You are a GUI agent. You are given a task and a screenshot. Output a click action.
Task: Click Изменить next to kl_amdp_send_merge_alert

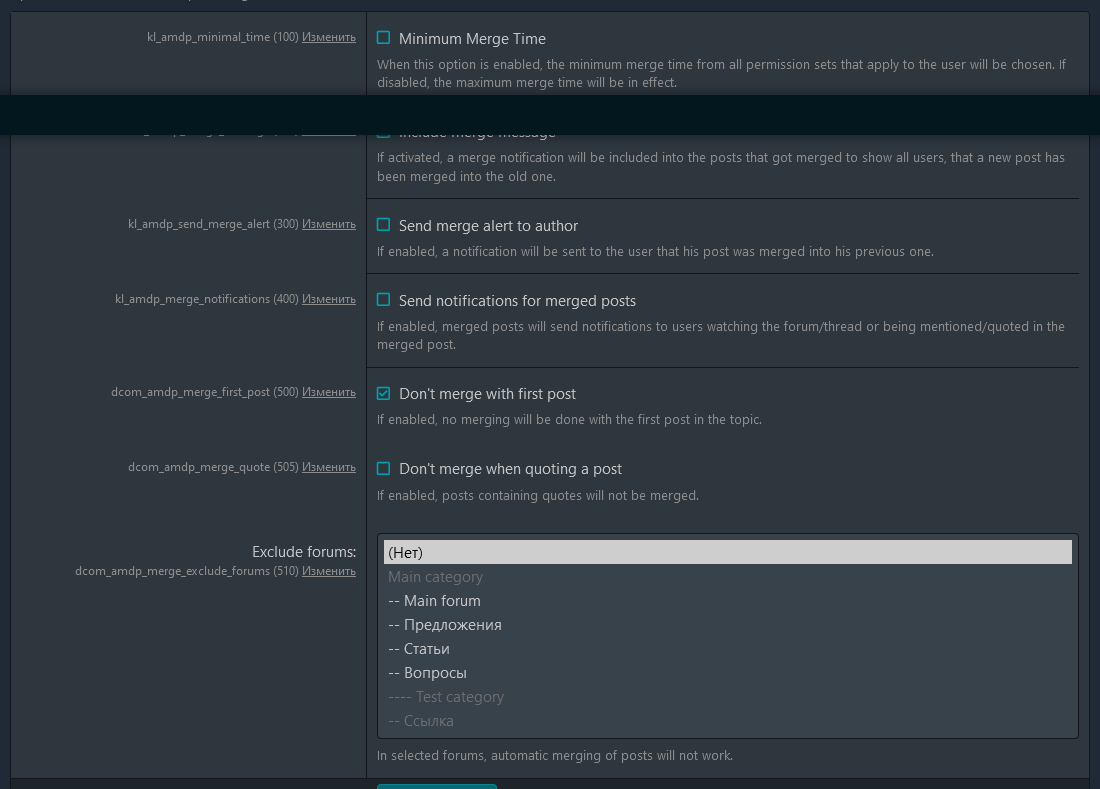329,224
